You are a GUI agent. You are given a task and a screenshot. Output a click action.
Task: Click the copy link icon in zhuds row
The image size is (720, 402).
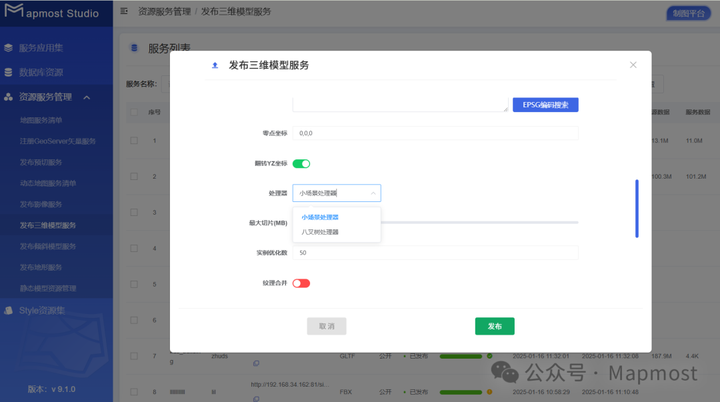(256, 363)
